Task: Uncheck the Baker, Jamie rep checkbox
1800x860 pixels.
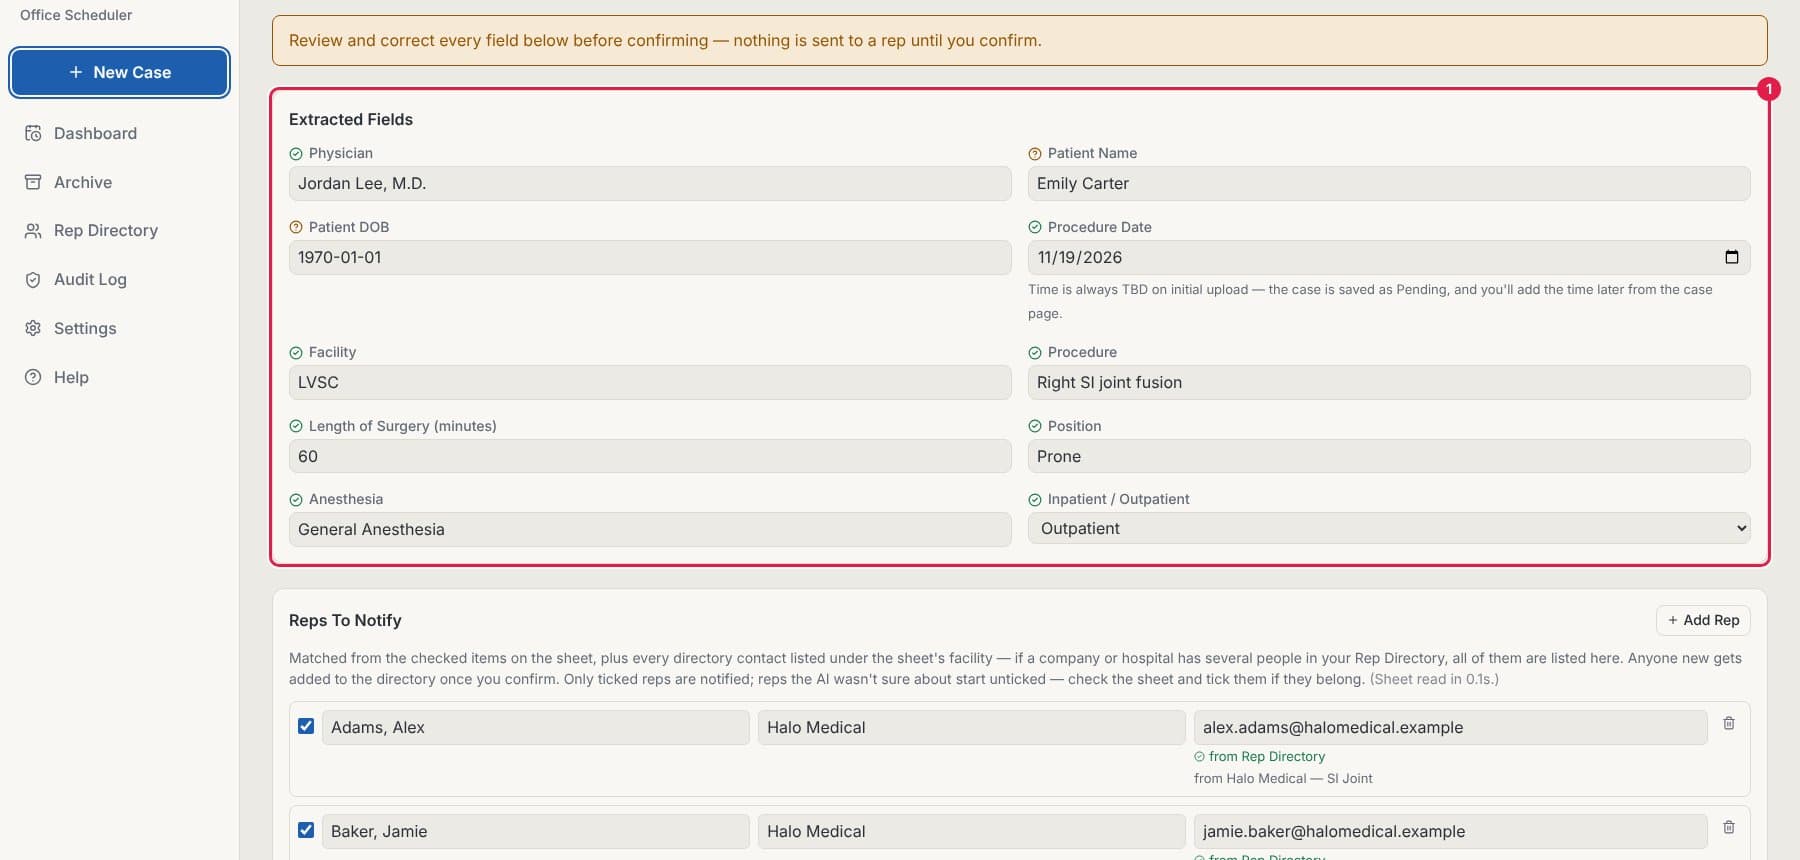Action: pos(306,830)
